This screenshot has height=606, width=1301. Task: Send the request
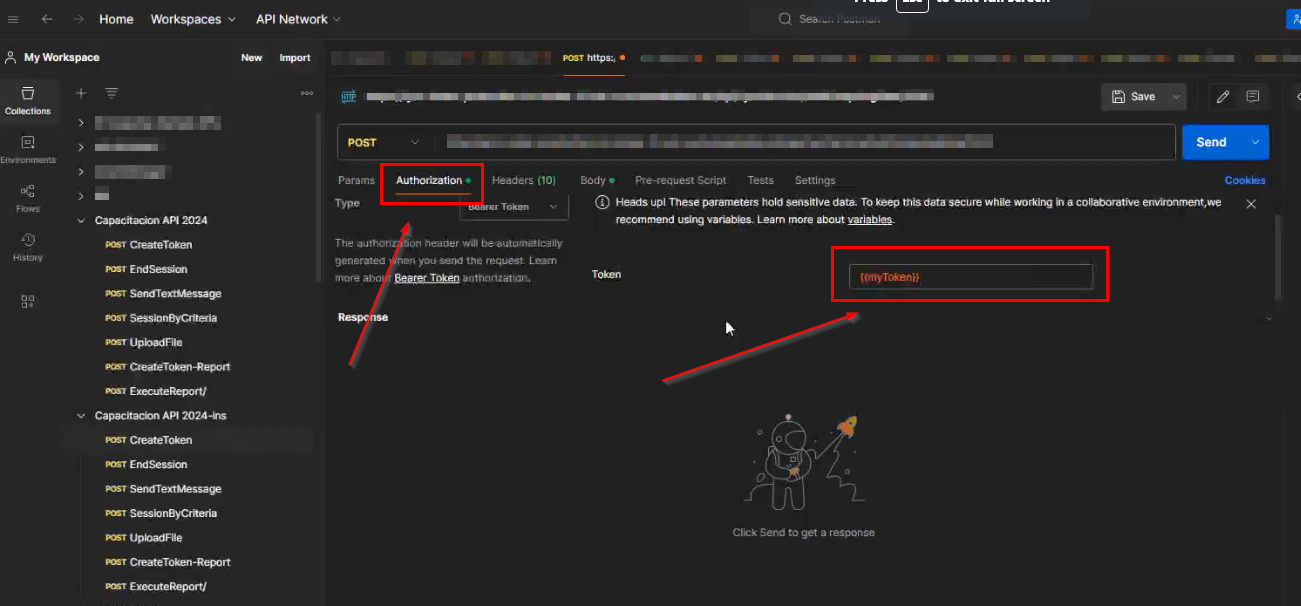(1212, 142)
